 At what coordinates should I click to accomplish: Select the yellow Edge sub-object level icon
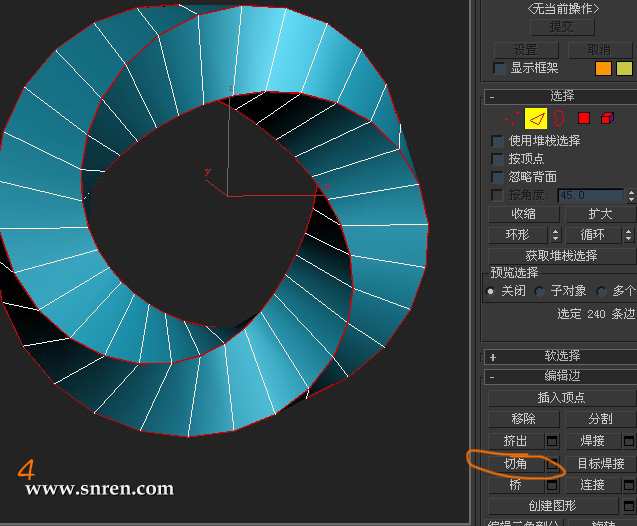(x=536, y=118)
